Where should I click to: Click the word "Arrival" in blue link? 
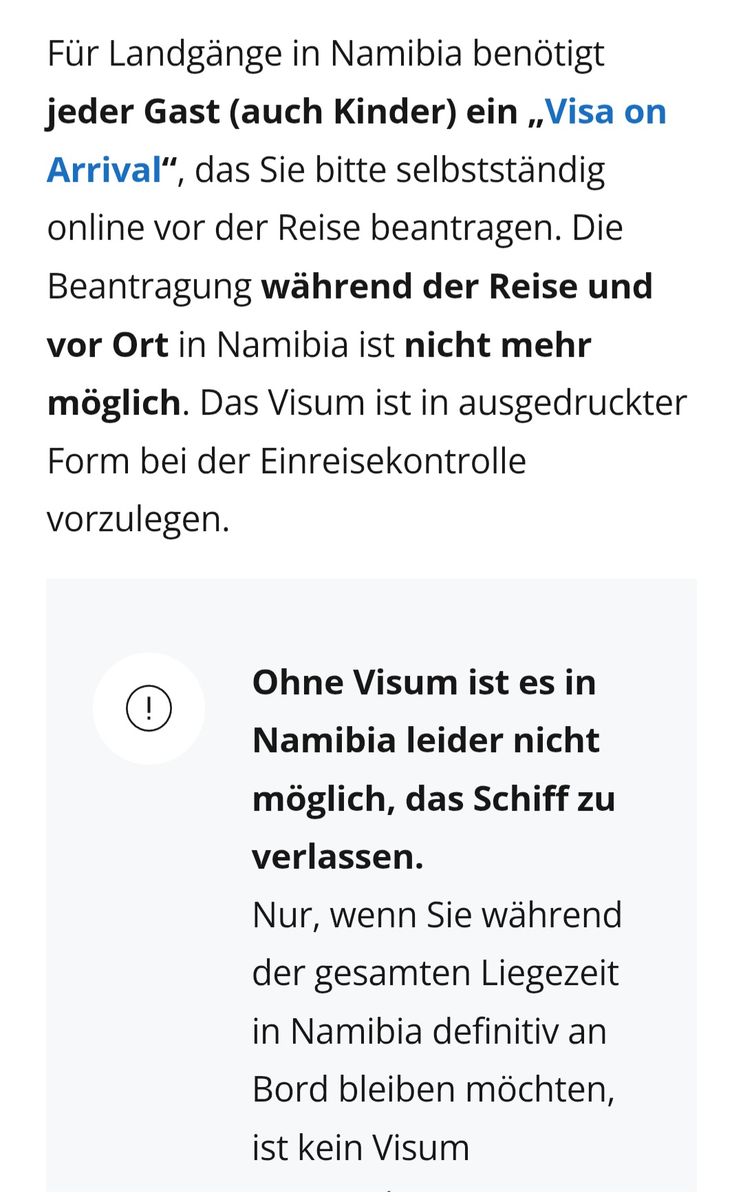tap(104, 170)
